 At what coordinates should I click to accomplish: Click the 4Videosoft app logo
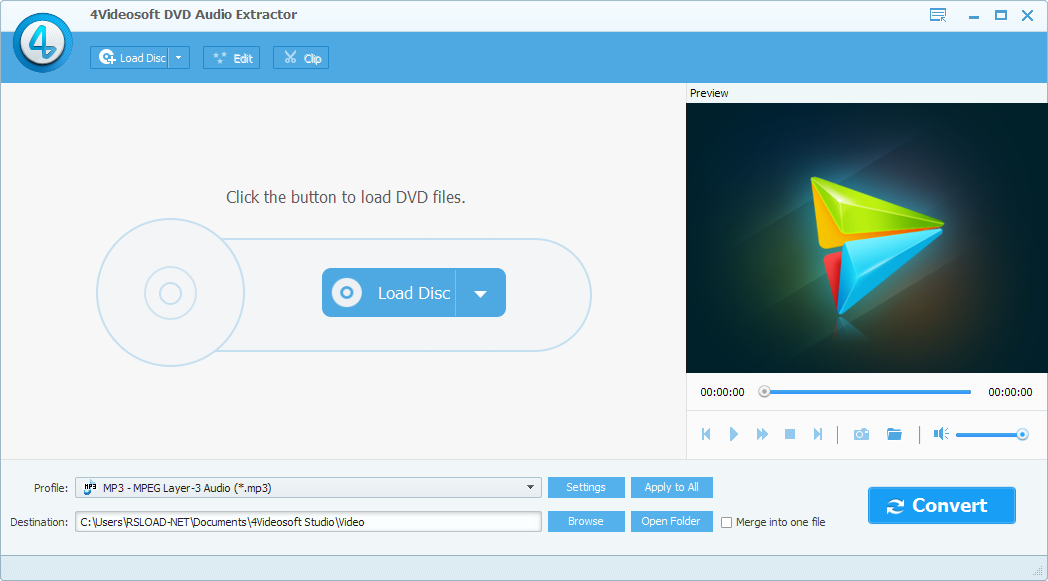pyautogui.click(x=42, y=43)
